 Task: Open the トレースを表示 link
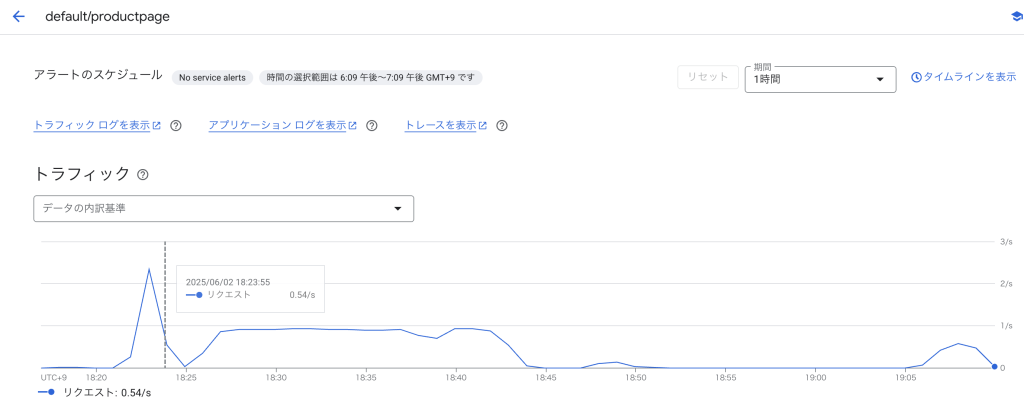click(x=440, y=126)
